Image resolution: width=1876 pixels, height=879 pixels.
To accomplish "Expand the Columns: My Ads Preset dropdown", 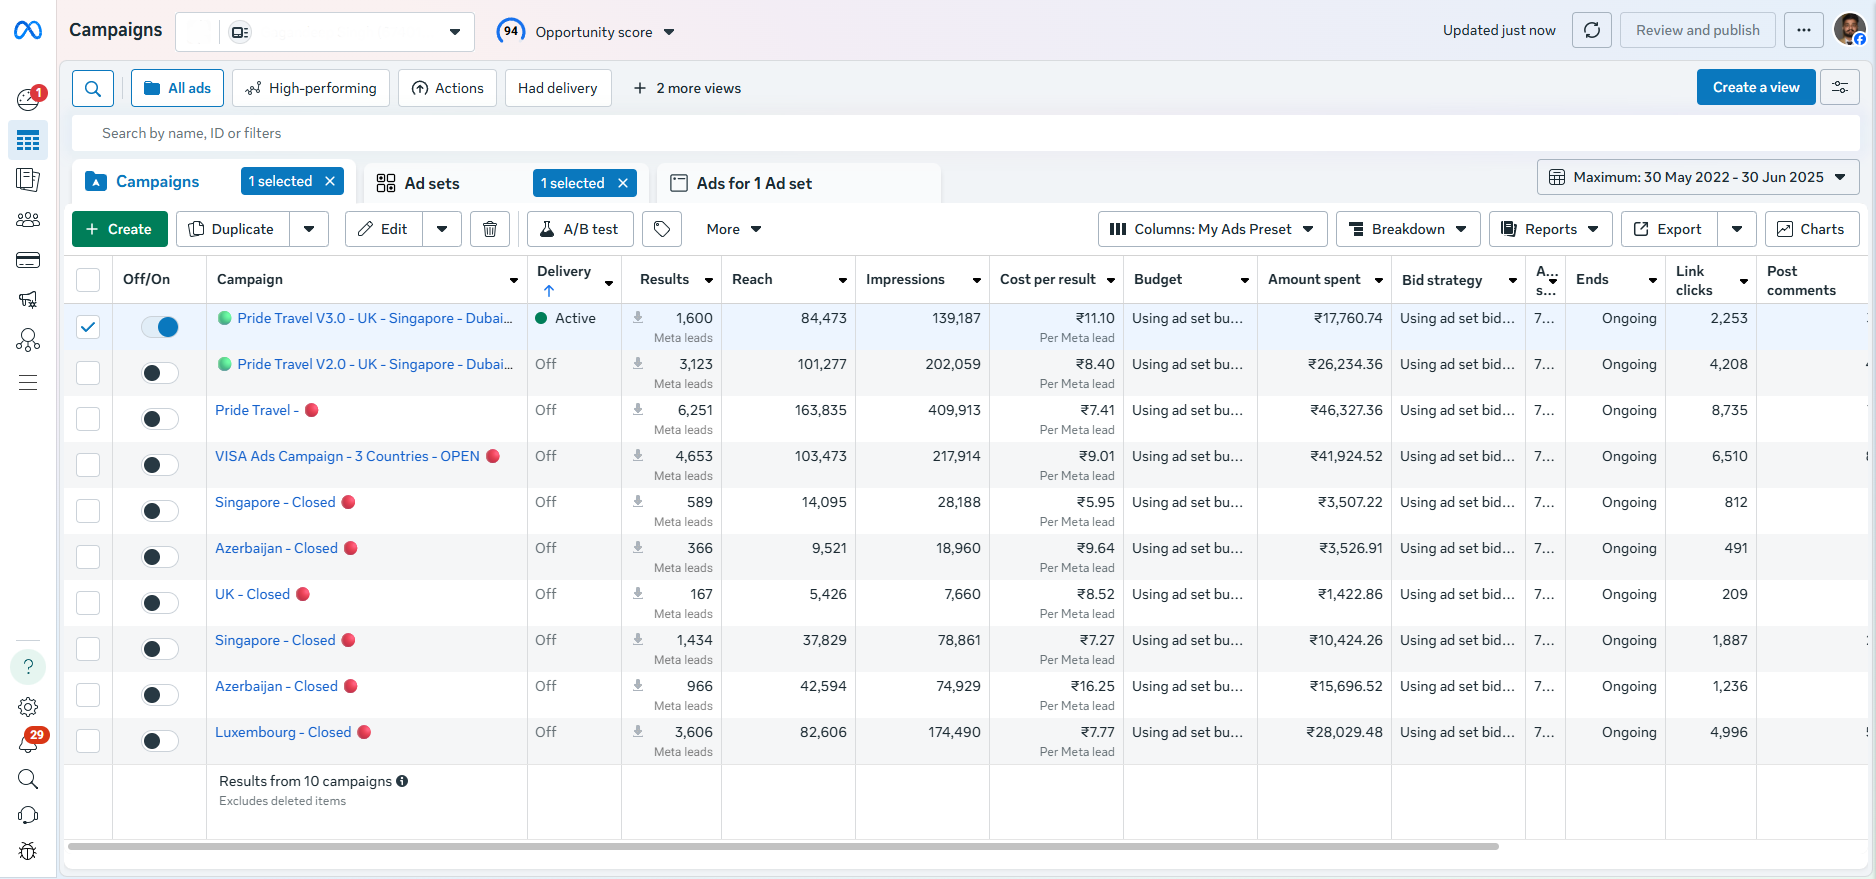I will click(x=1212, y=229).
